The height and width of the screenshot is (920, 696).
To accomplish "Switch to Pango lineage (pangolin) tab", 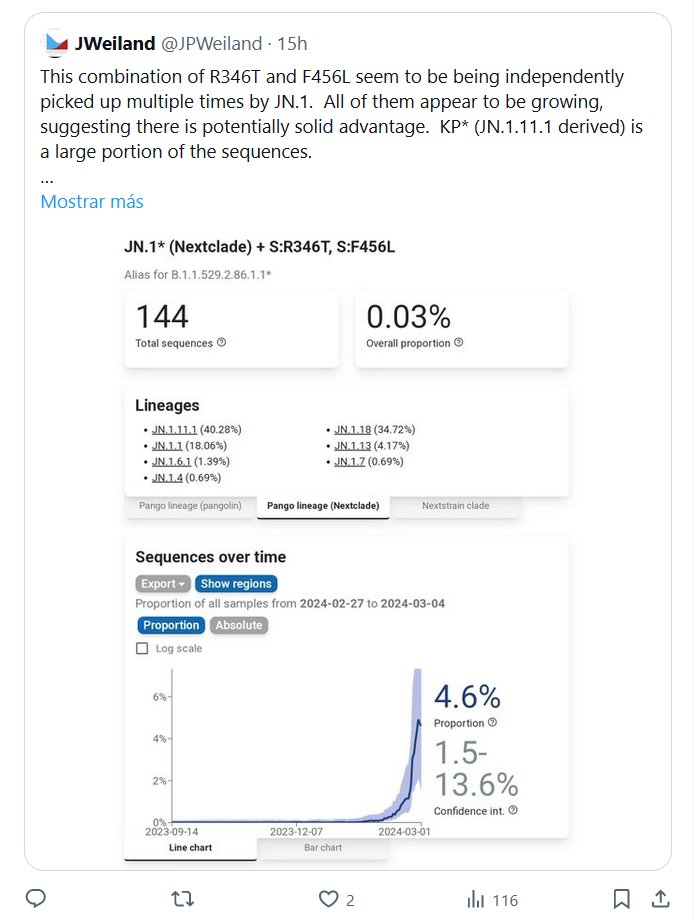I will (190, 506).
